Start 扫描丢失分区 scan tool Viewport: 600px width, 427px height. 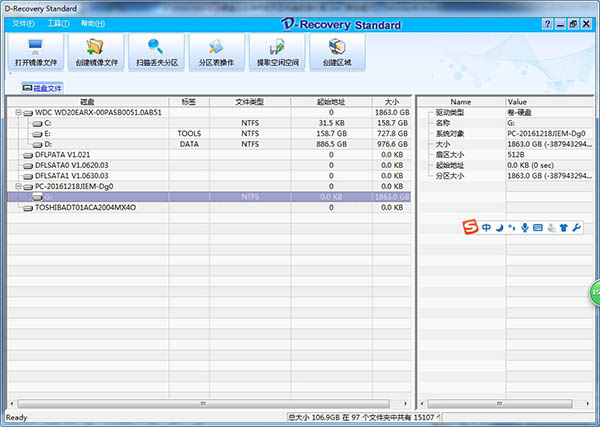(x=157, y=52)
